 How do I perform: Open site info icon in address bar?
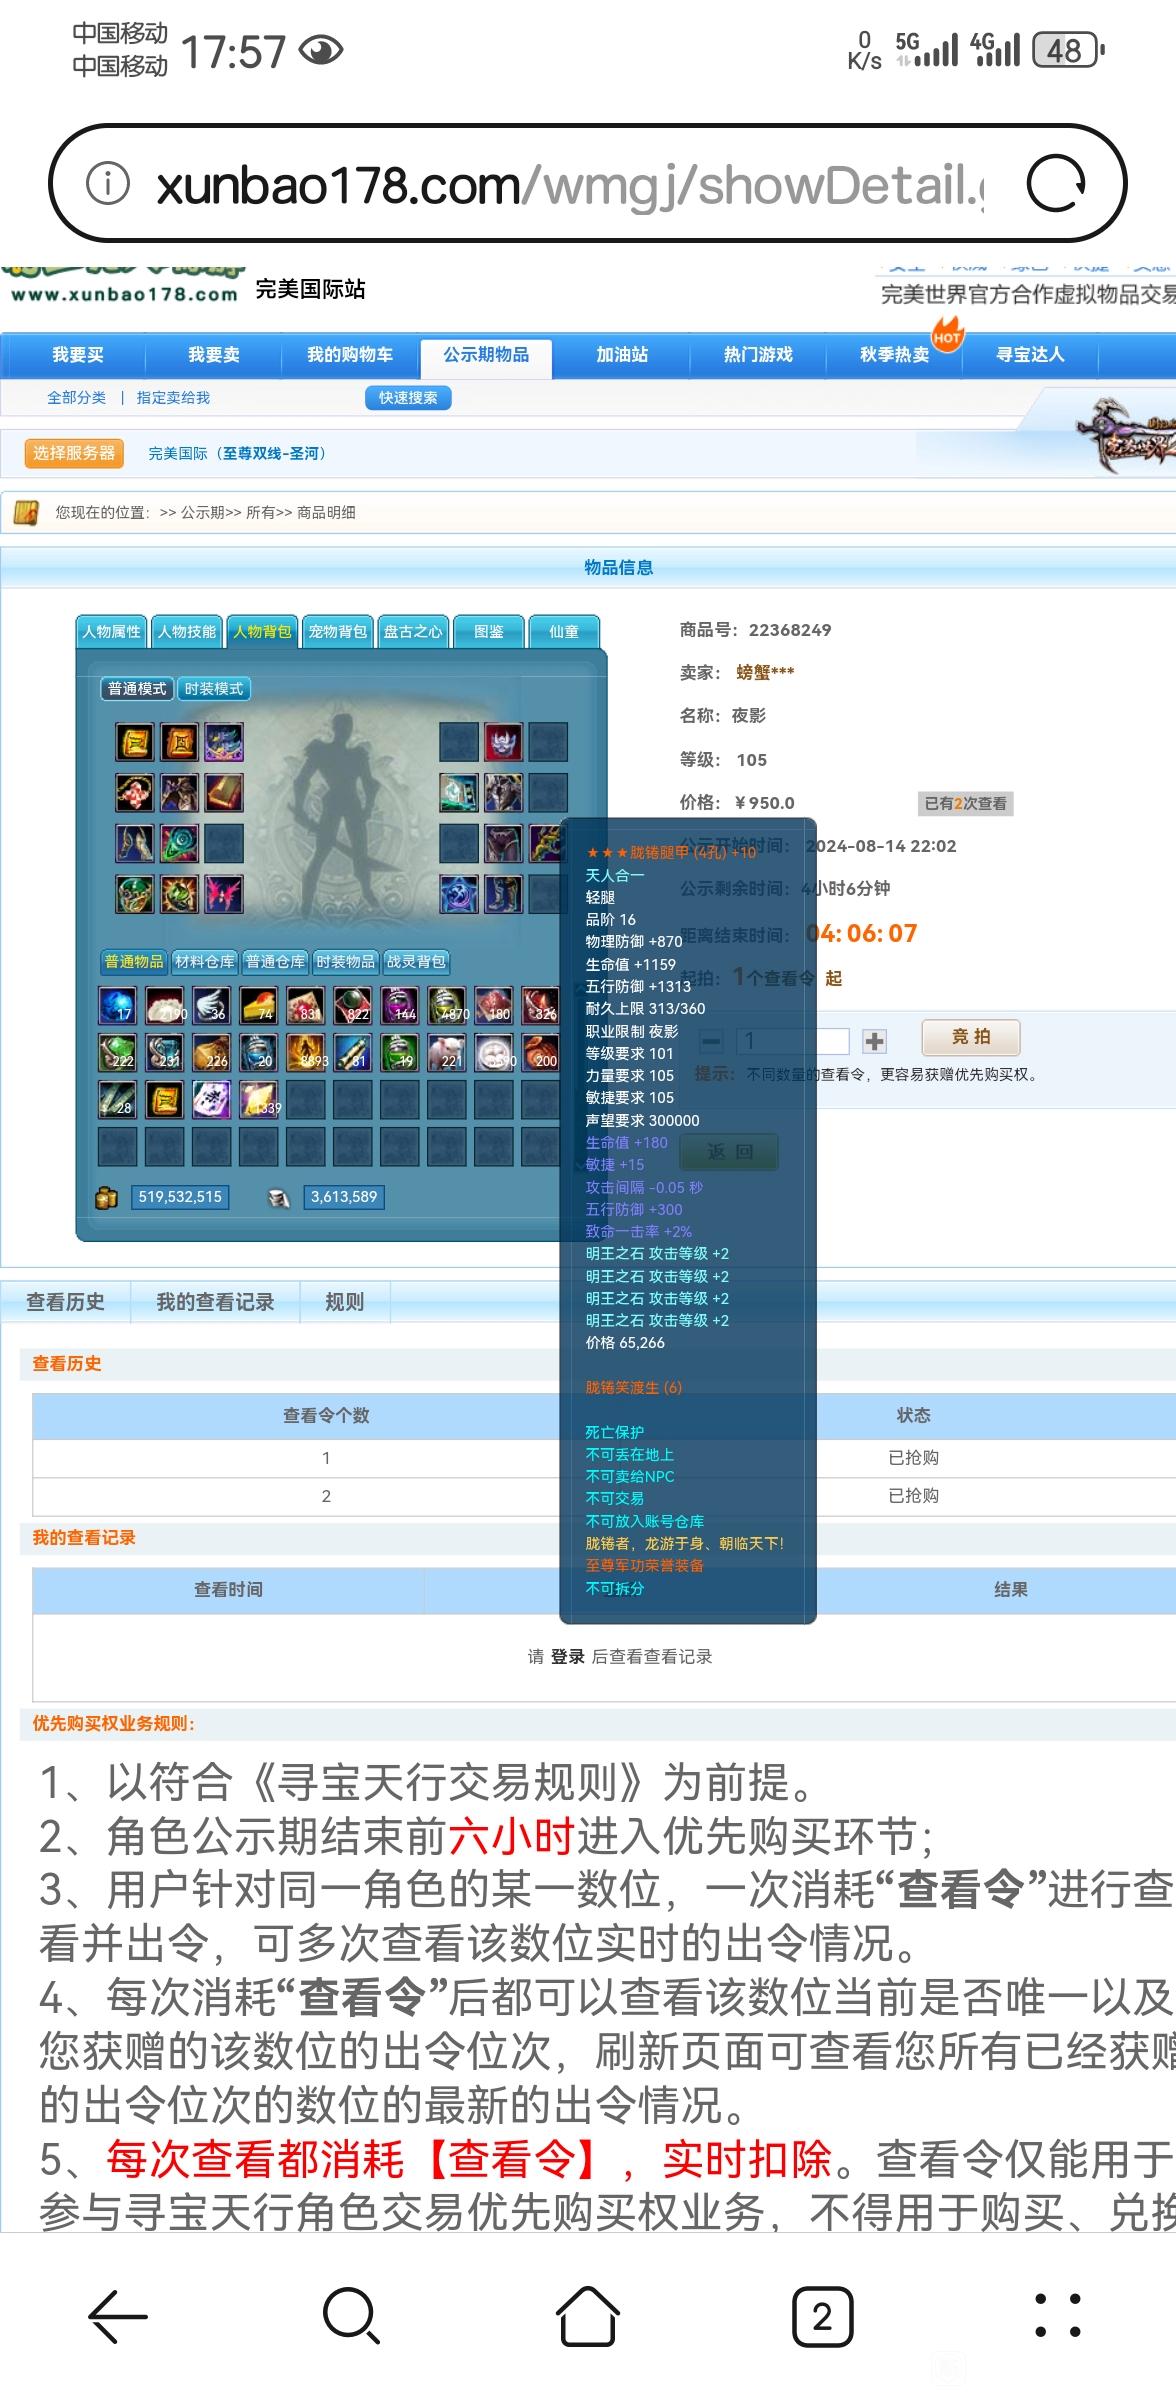coord(108,184)
